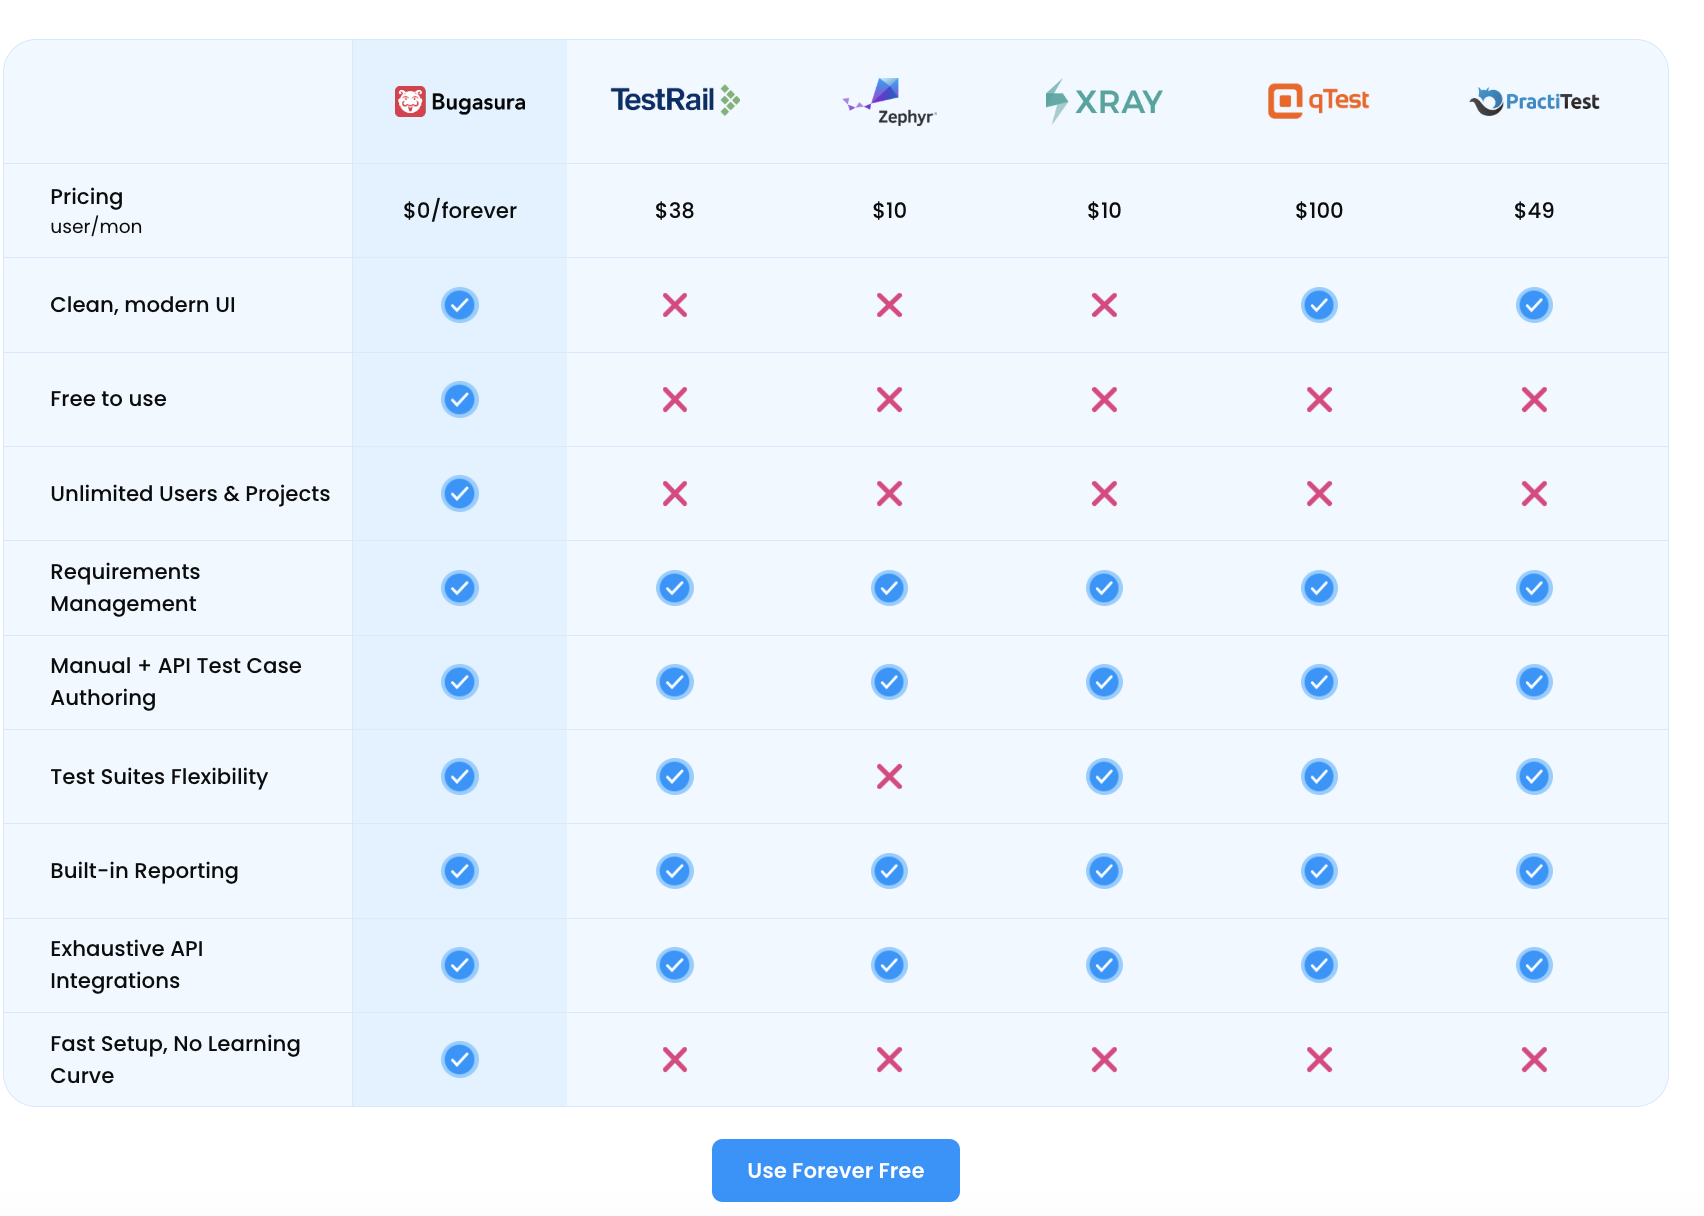Screen dimensions: 1704x1216
Task: Click the Bugasura logo
Action: click(x=460, y=102)
